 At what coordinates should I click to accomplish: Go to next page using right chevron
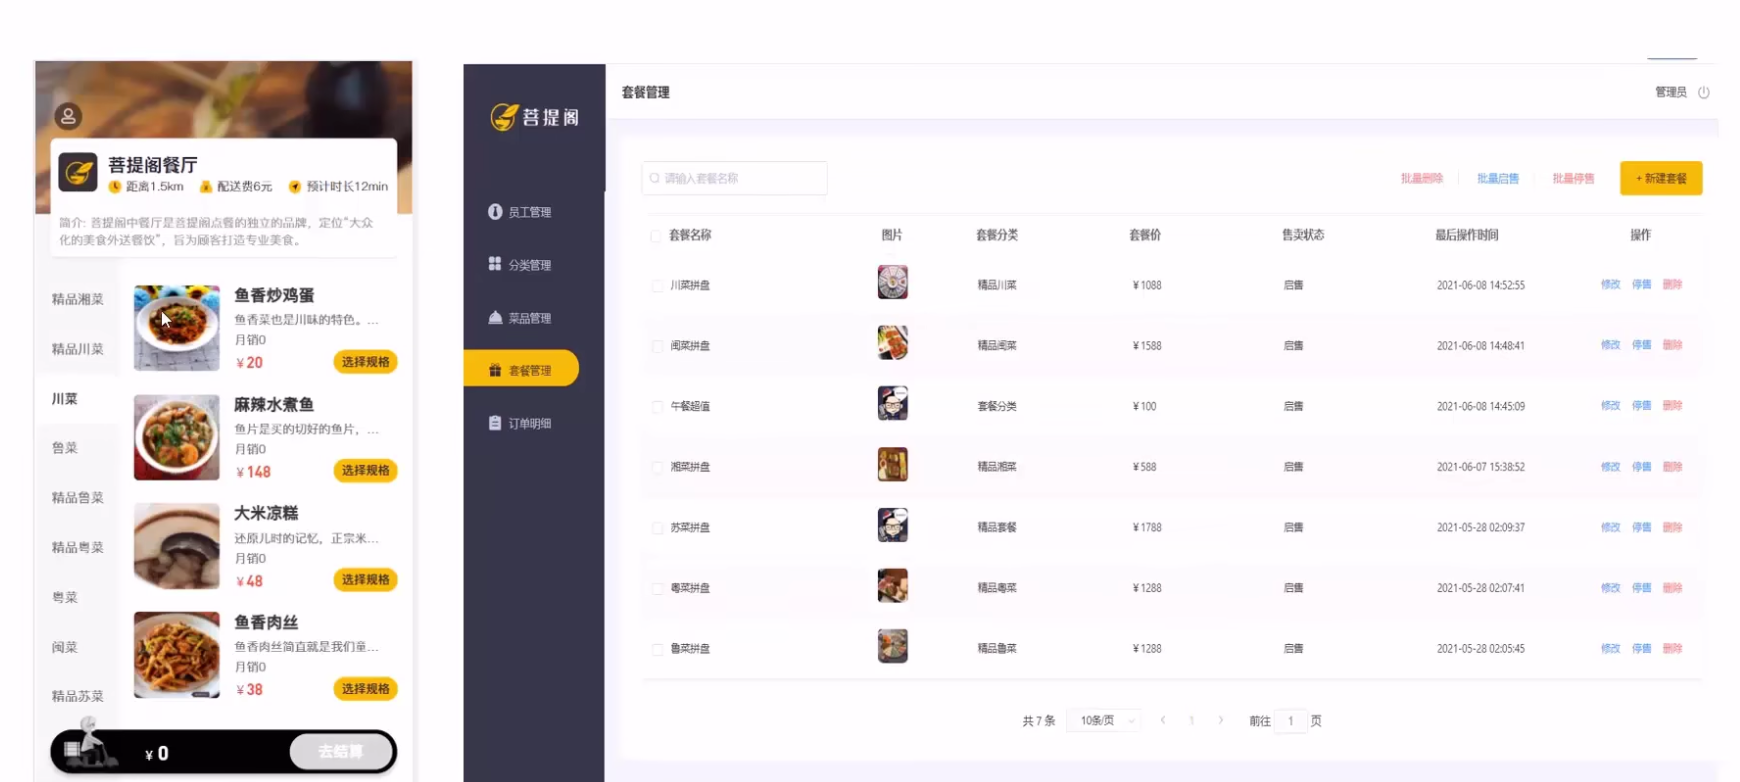pos(1221,720)
